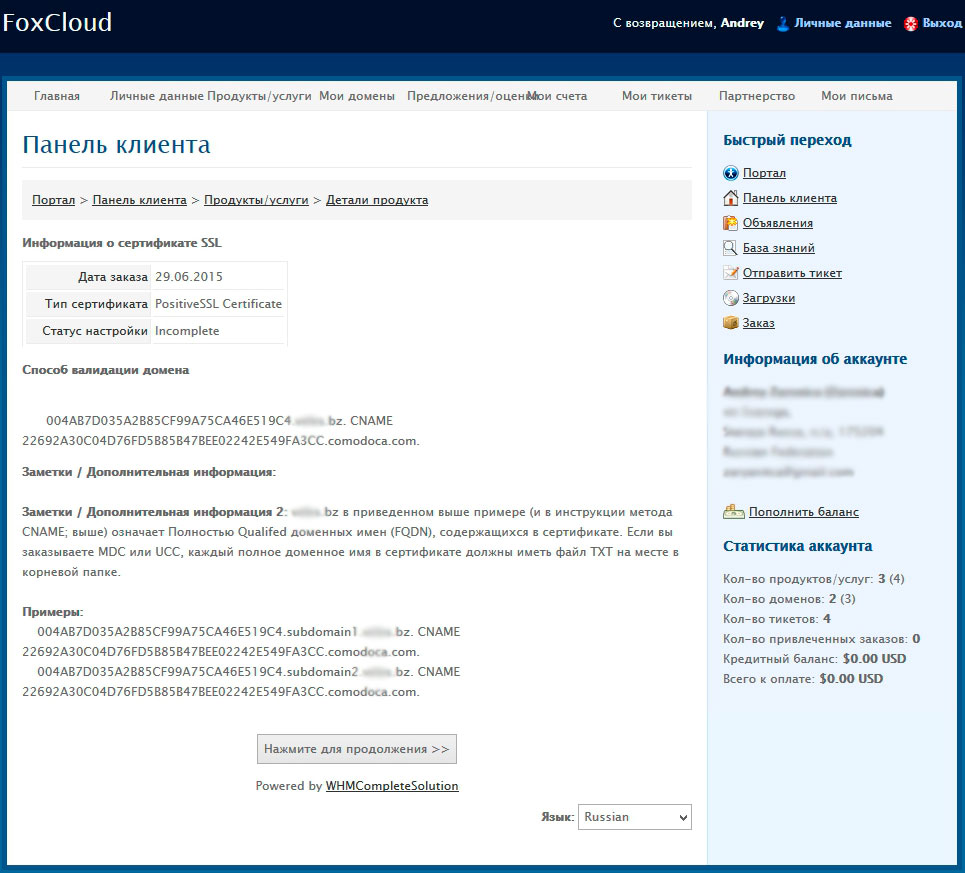Click the Нажмите для продолжения button
965x873 pixels.
click(x=357, y=749)
